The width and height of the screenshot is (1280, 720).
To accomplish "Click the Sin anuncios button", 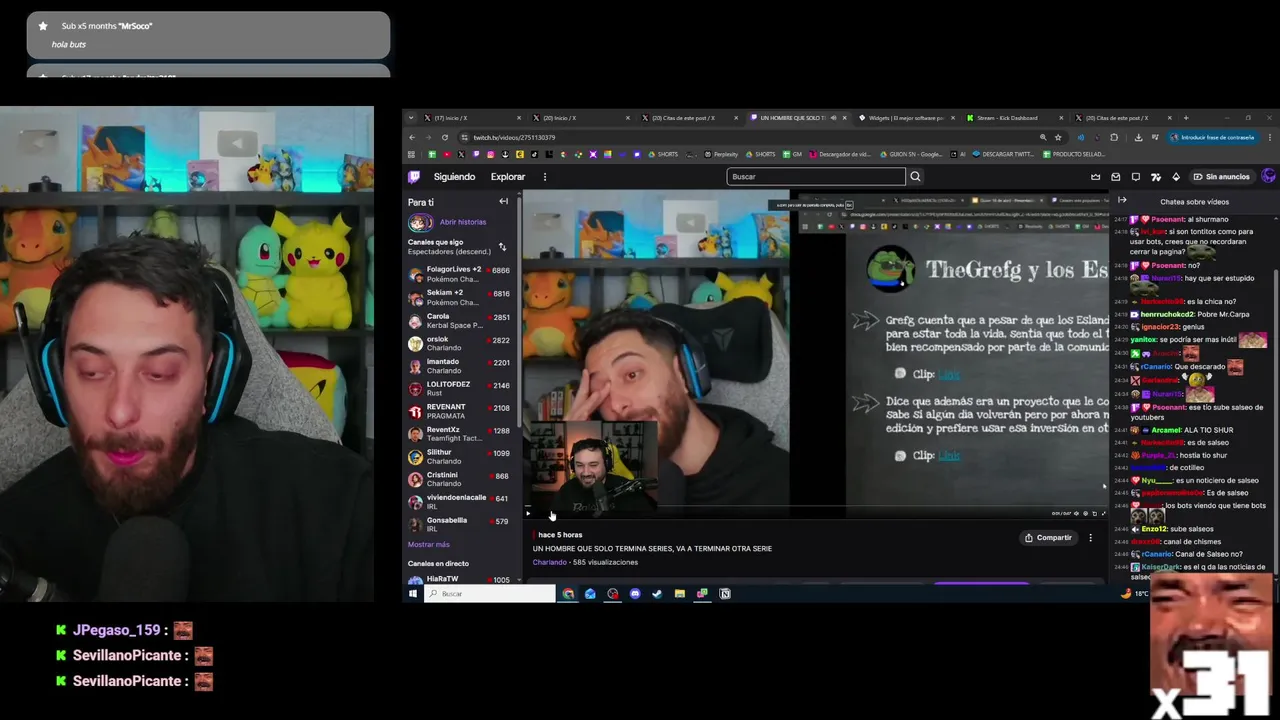I will (x=1221, y=177).
